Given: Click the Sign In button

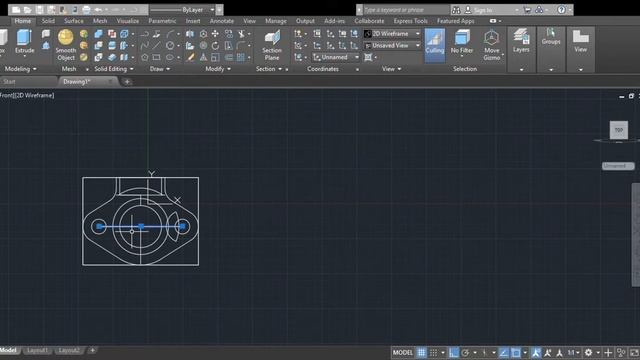Looking at the screenshot, I should pos(483,10).
